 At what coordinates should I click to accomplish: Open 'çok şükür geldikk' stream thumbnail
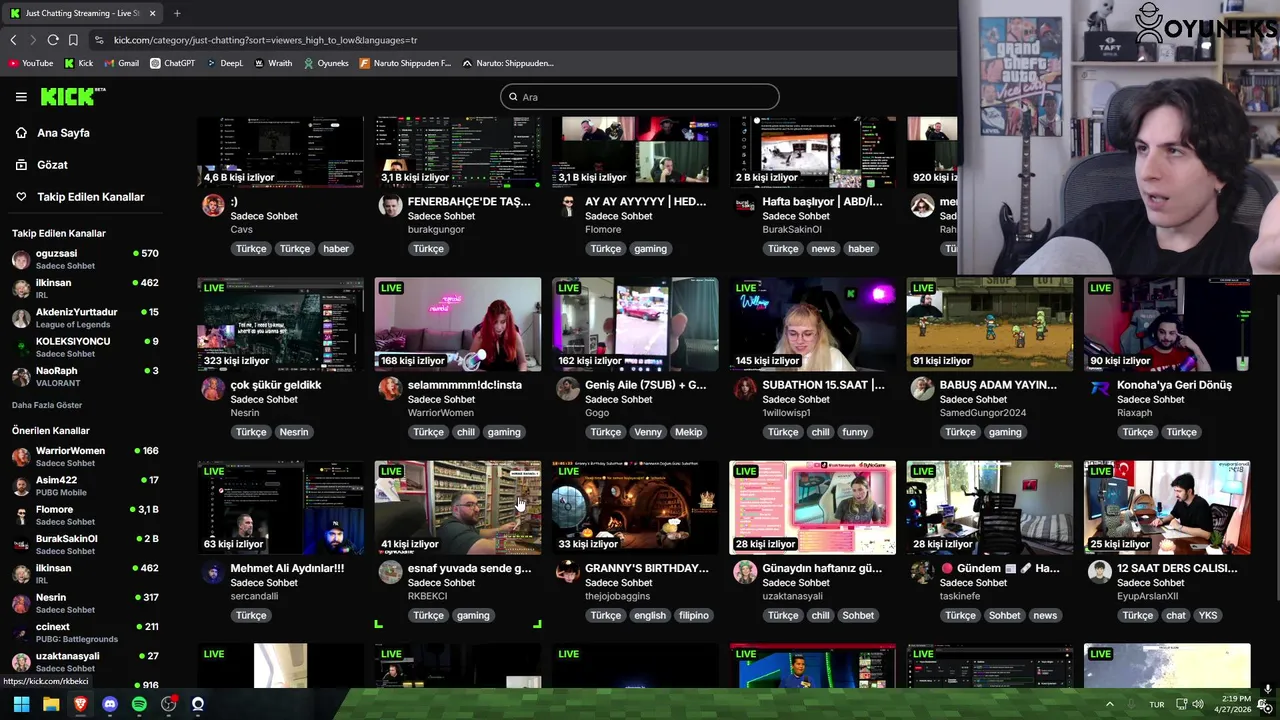pos(280,324)
